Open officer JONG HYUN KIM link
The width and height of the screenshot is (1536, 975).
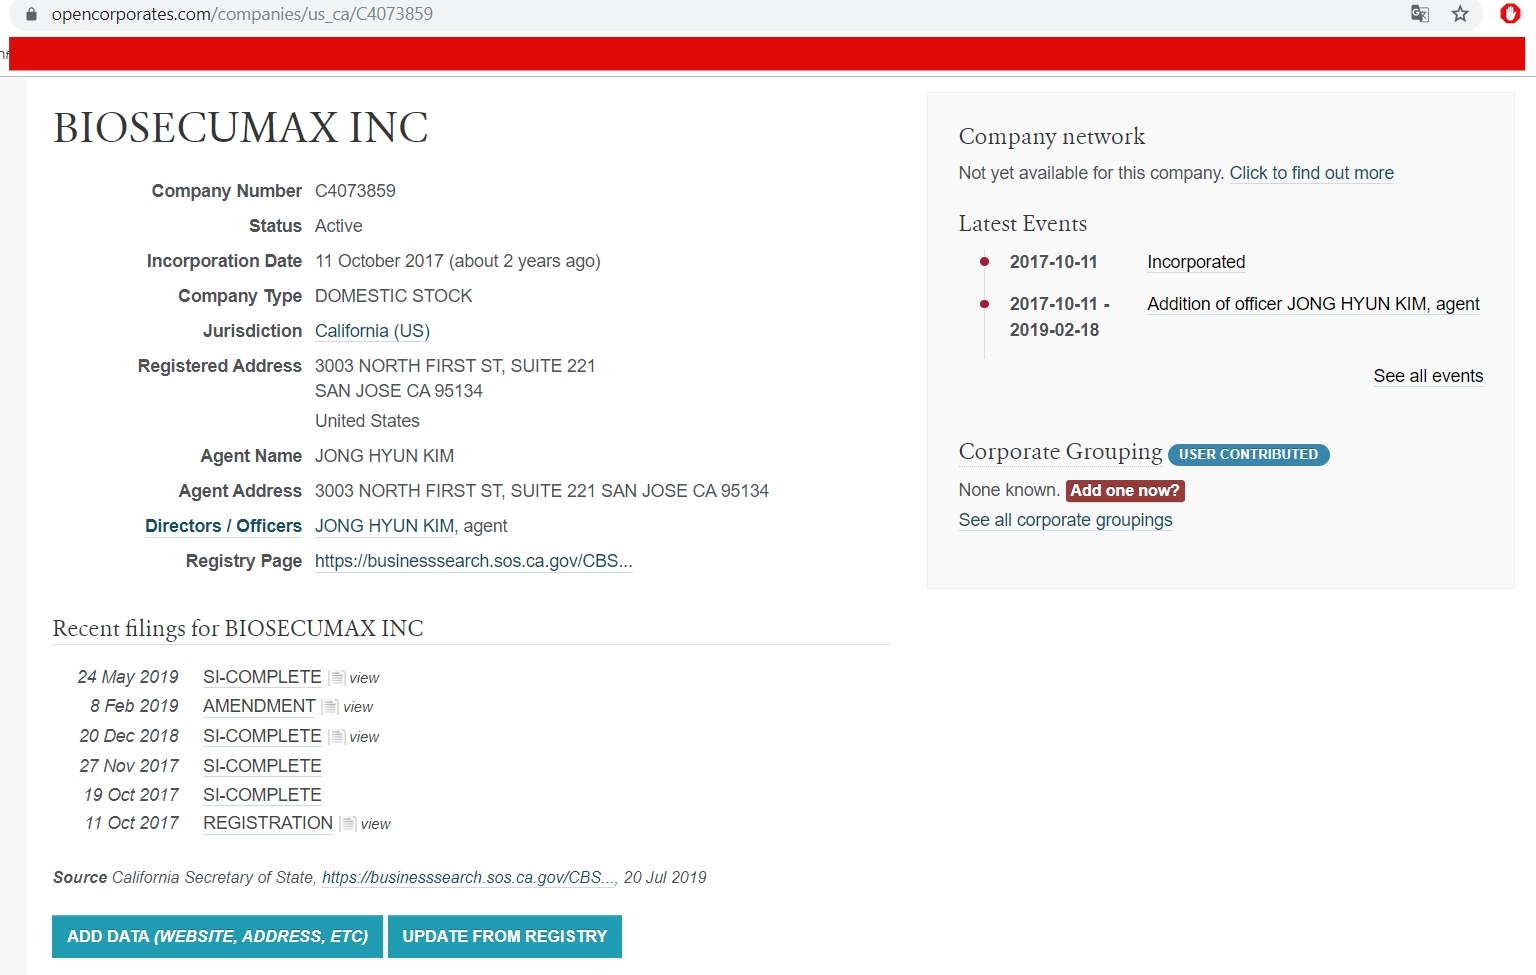(384, 526)
